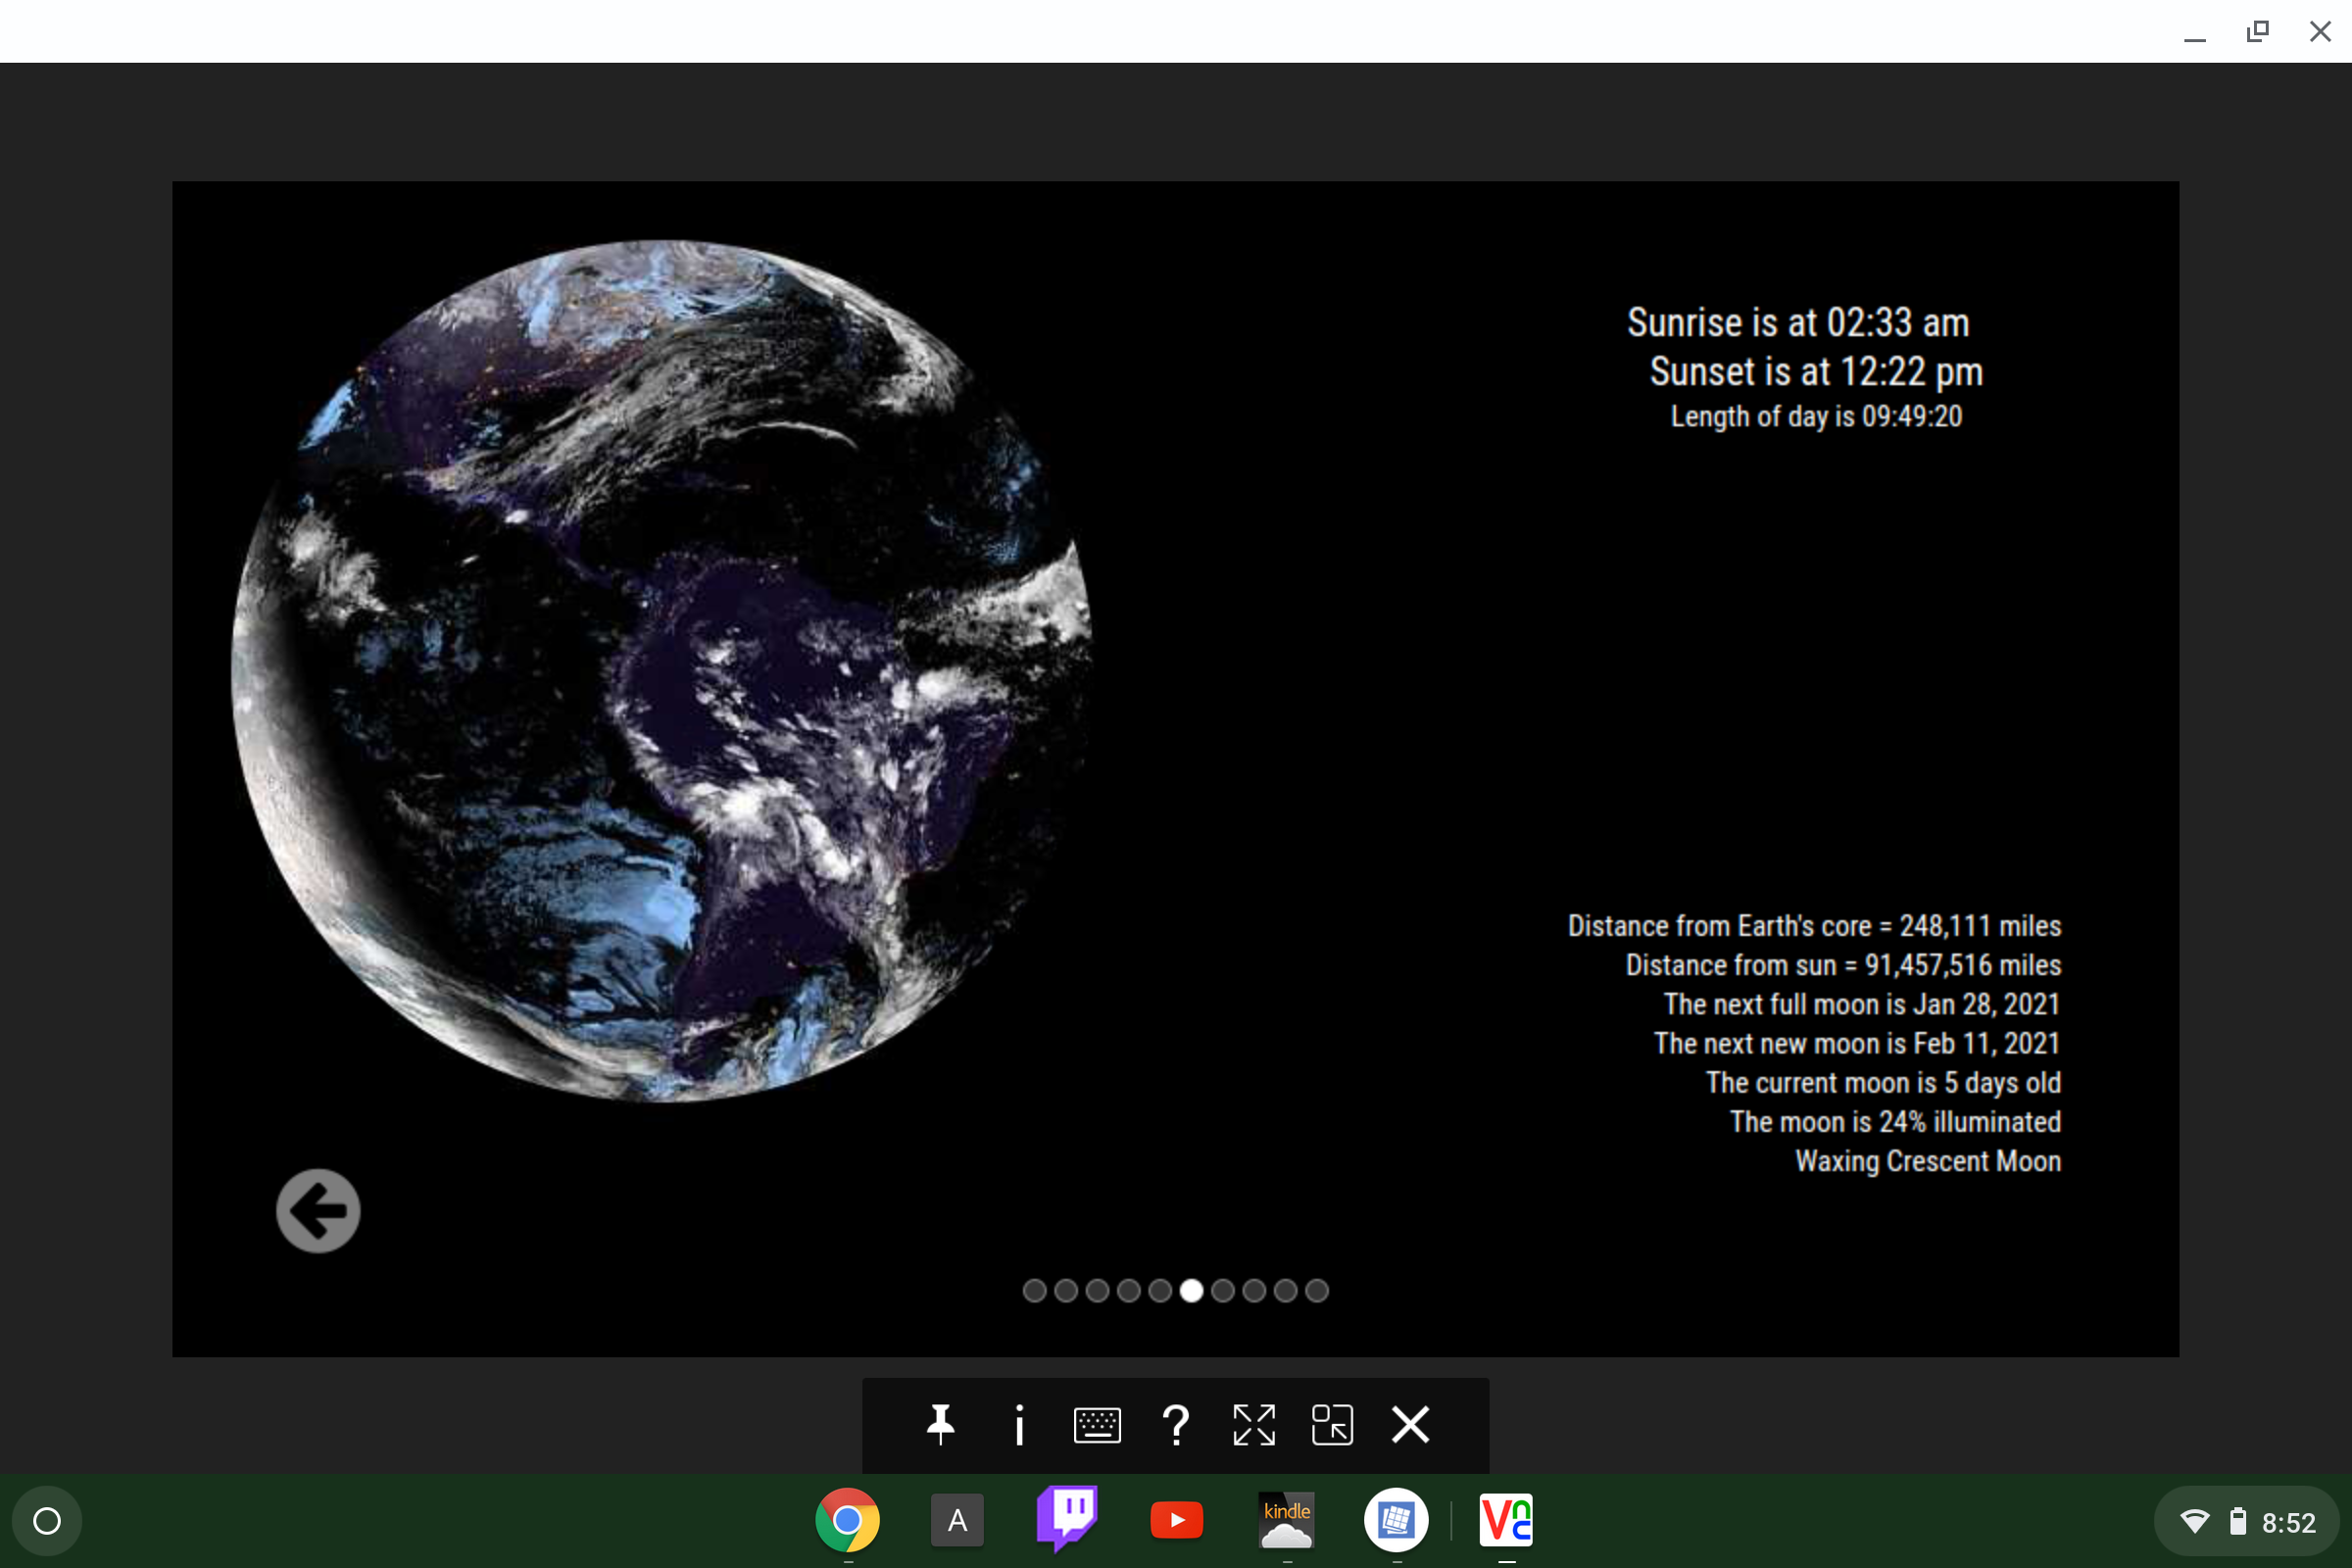
Task: Open help with question mark icon
Action: click(1176, 1424)
